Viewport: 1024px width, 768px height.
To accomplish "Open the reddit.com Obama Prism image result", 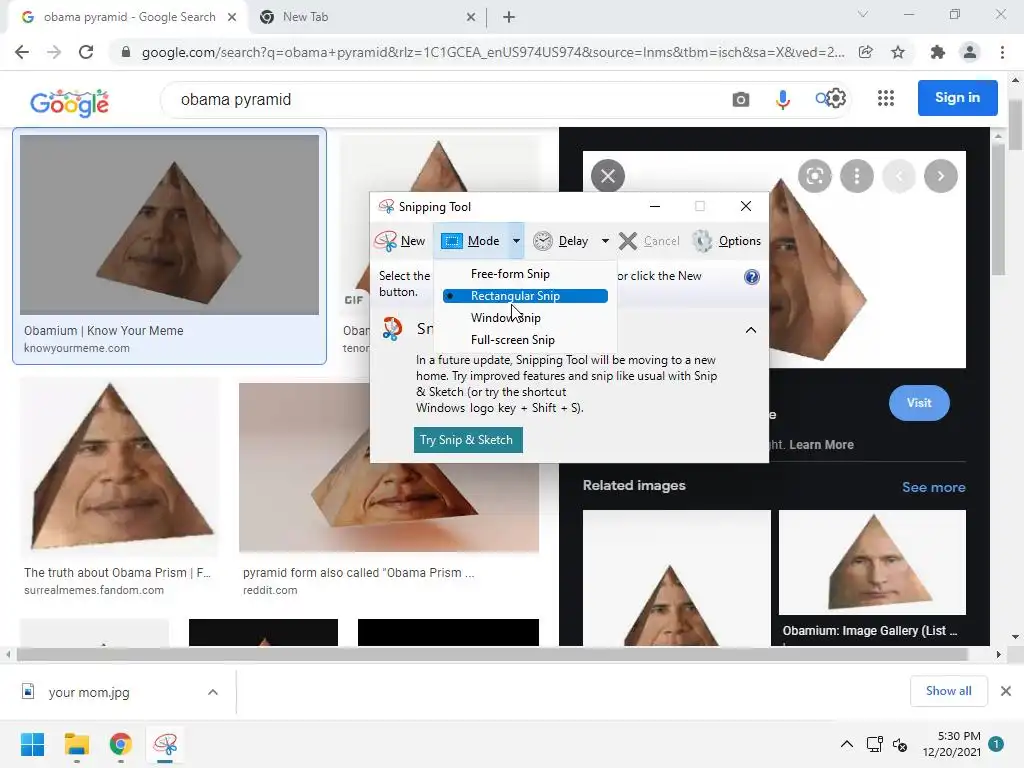I will click(389, 466).
